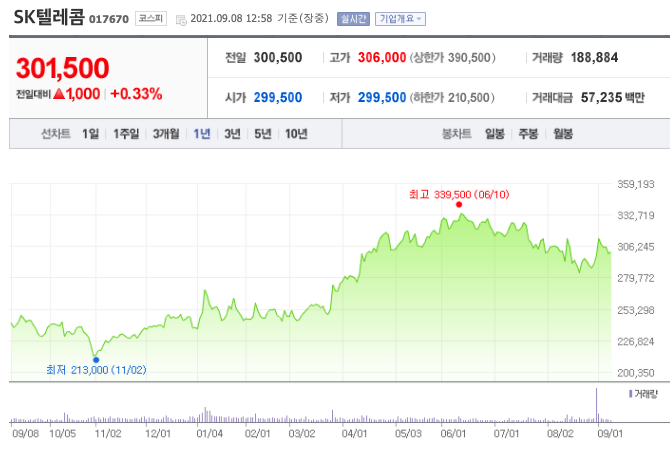Click the 고가 value 306,000

pos(382,58)
